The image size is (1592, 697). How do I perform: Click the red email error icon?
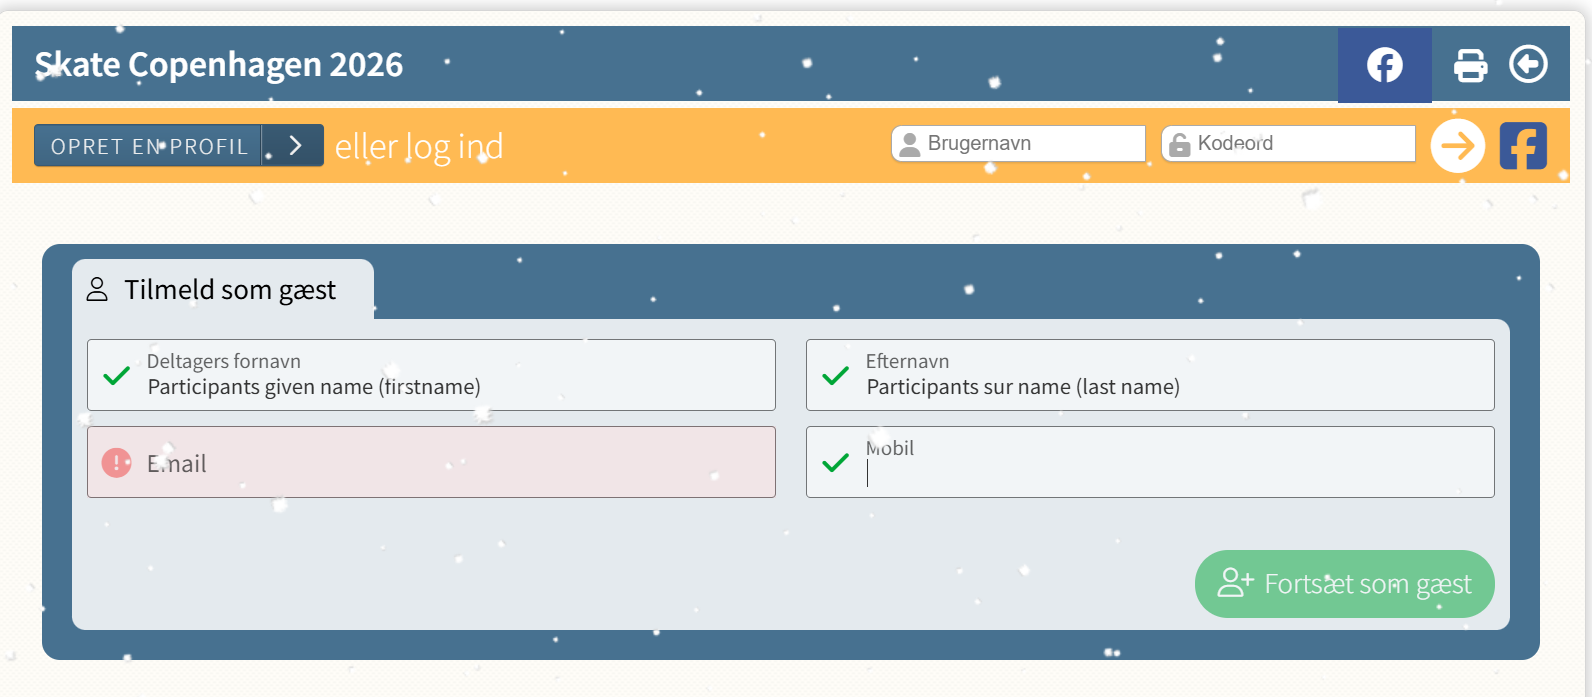pos(117,463)
